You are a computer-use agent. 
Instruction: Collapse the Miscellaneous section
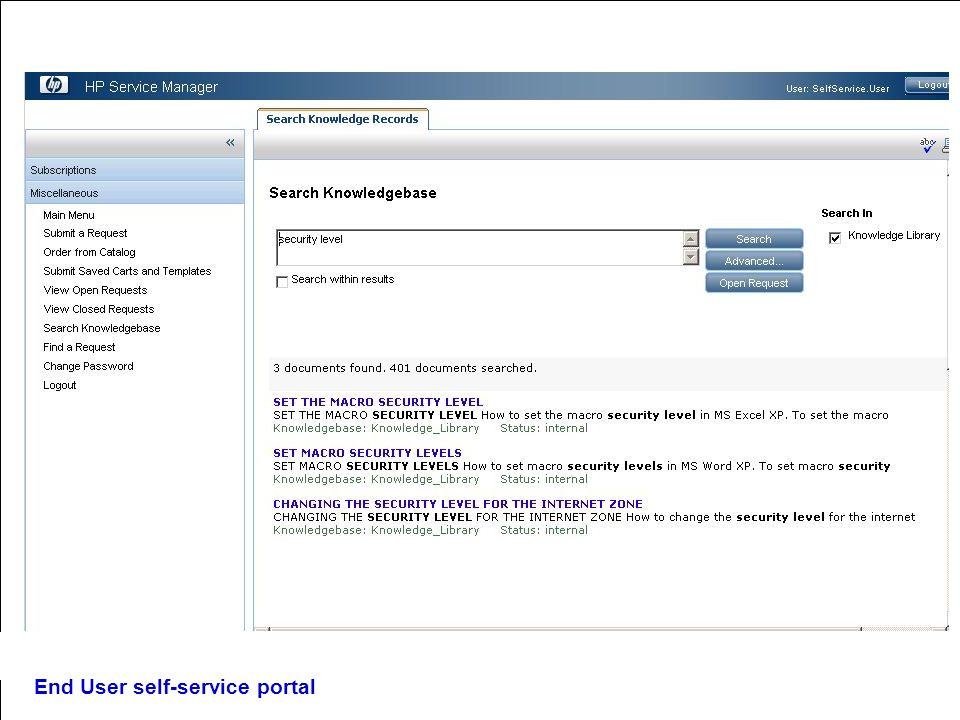click(x=135, y=193)
